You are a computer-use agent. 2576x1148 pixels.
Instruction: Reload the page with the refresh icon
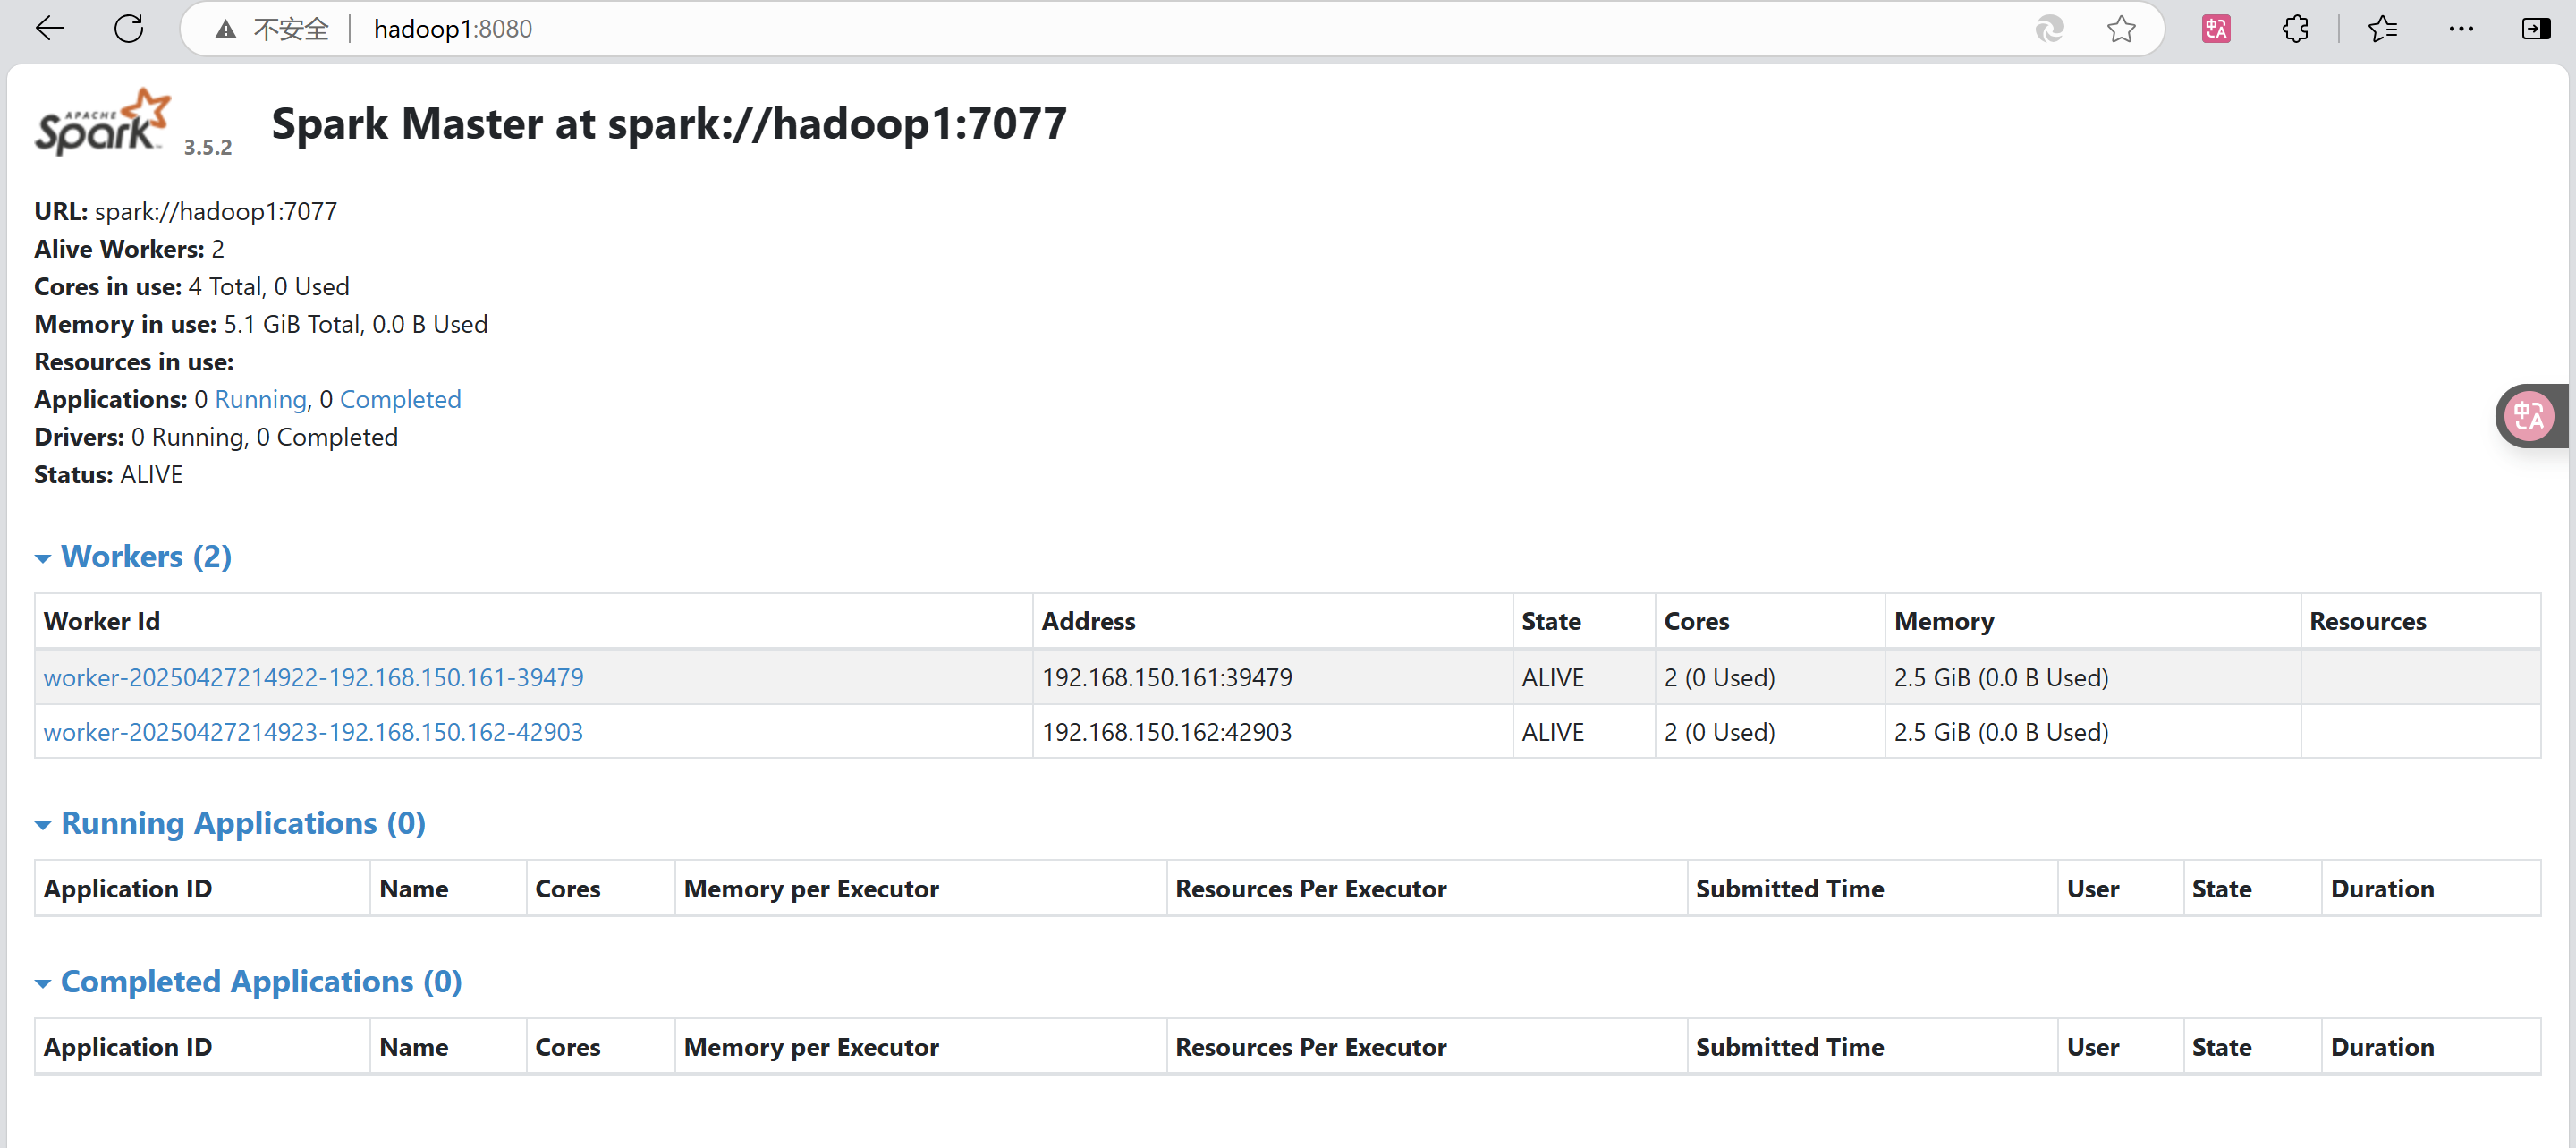(x=129, y=29)
